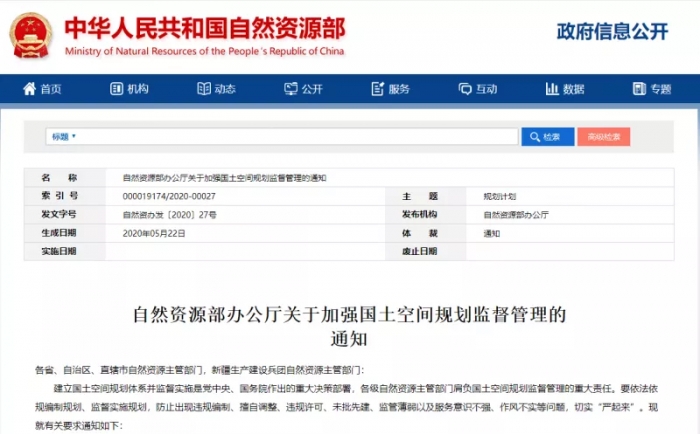Focus the search keyword input box

pos(300,136)
